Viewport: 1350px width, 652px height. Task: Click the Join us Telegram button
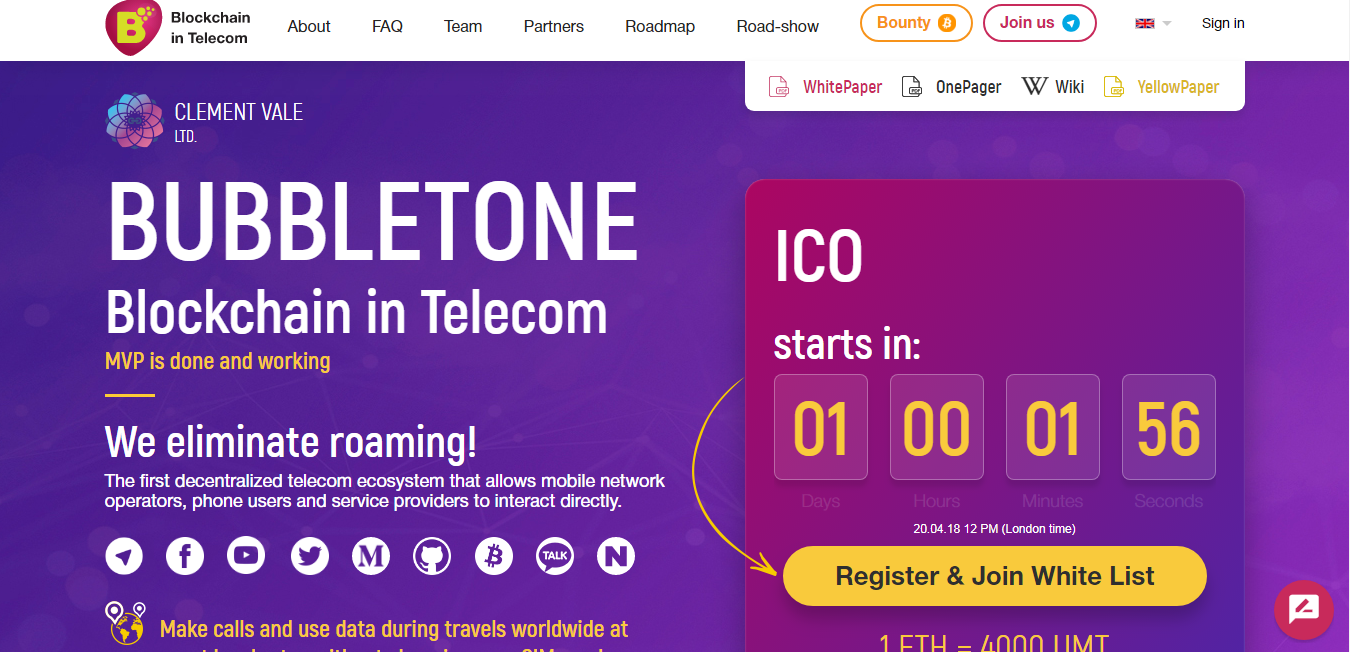coord(1039,23)
